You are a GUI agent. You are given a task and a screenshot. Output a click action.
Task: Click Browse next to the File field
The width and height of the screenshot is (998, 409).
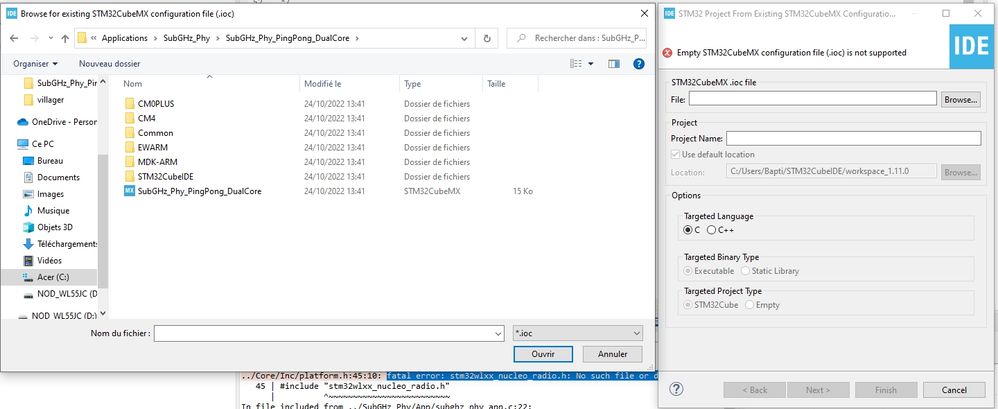[960, 99]
